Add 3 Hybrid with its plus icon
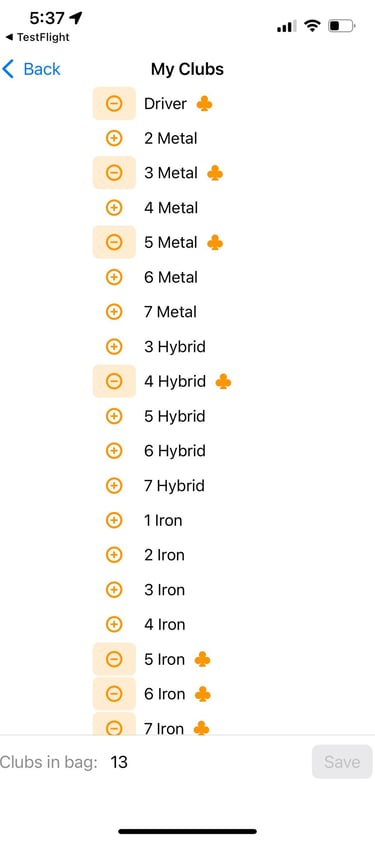Image resolution: width=375 pixels, height=842 pixels. click(x=114, y=347)
